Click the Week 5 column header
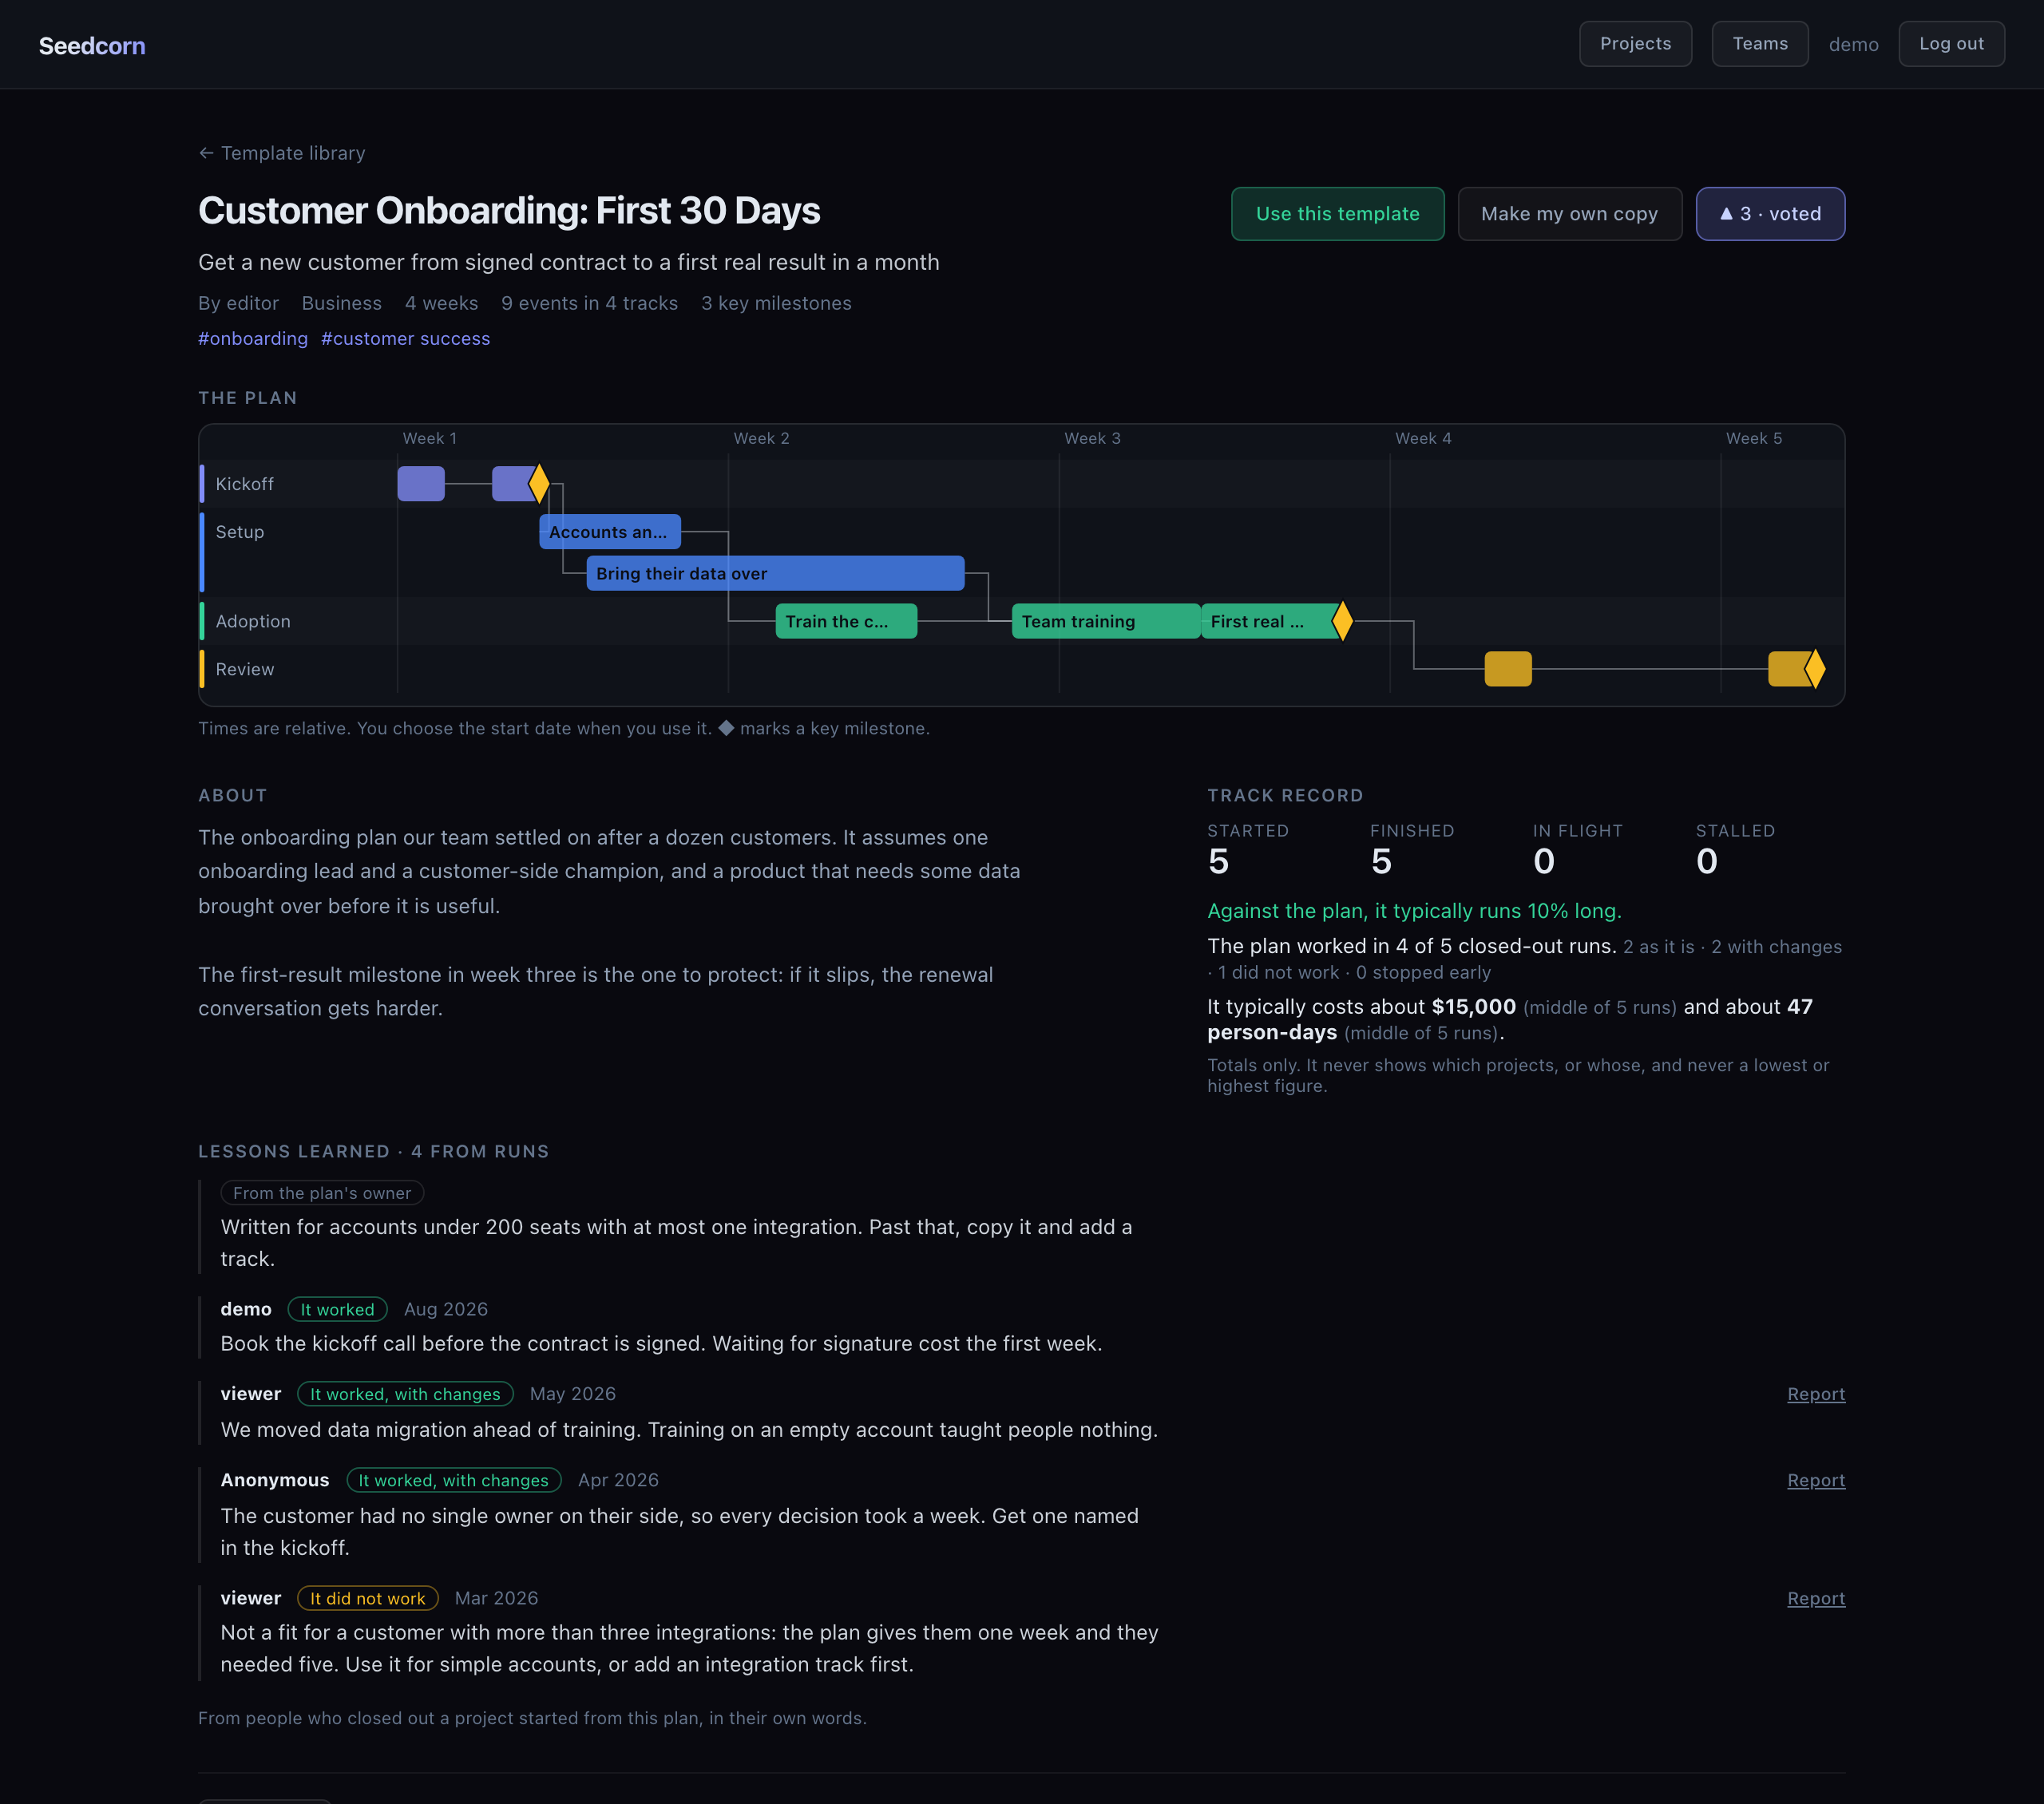This screenshot has width=2044, height=1804. coord(1754,438)
